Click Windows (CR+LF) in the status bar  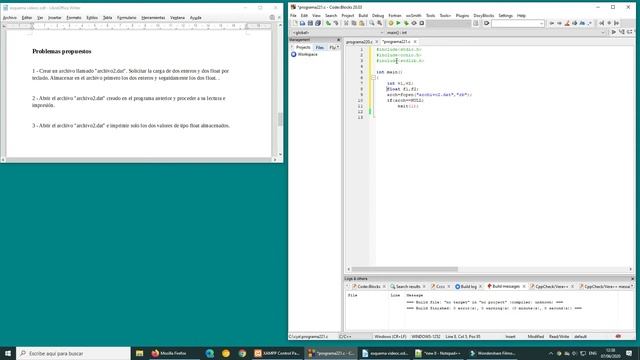[390, 337]
